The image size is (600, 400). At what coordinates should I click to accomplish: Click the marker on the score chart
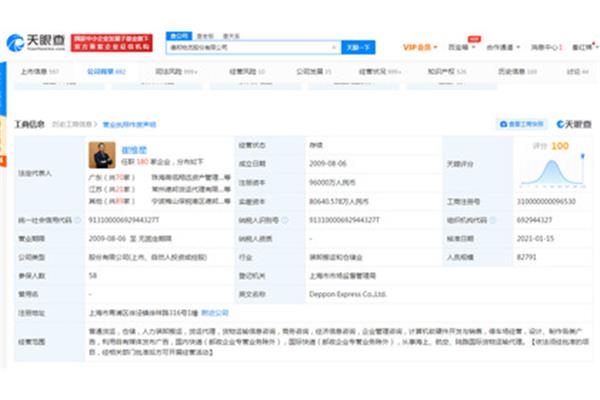pos(583,156)
